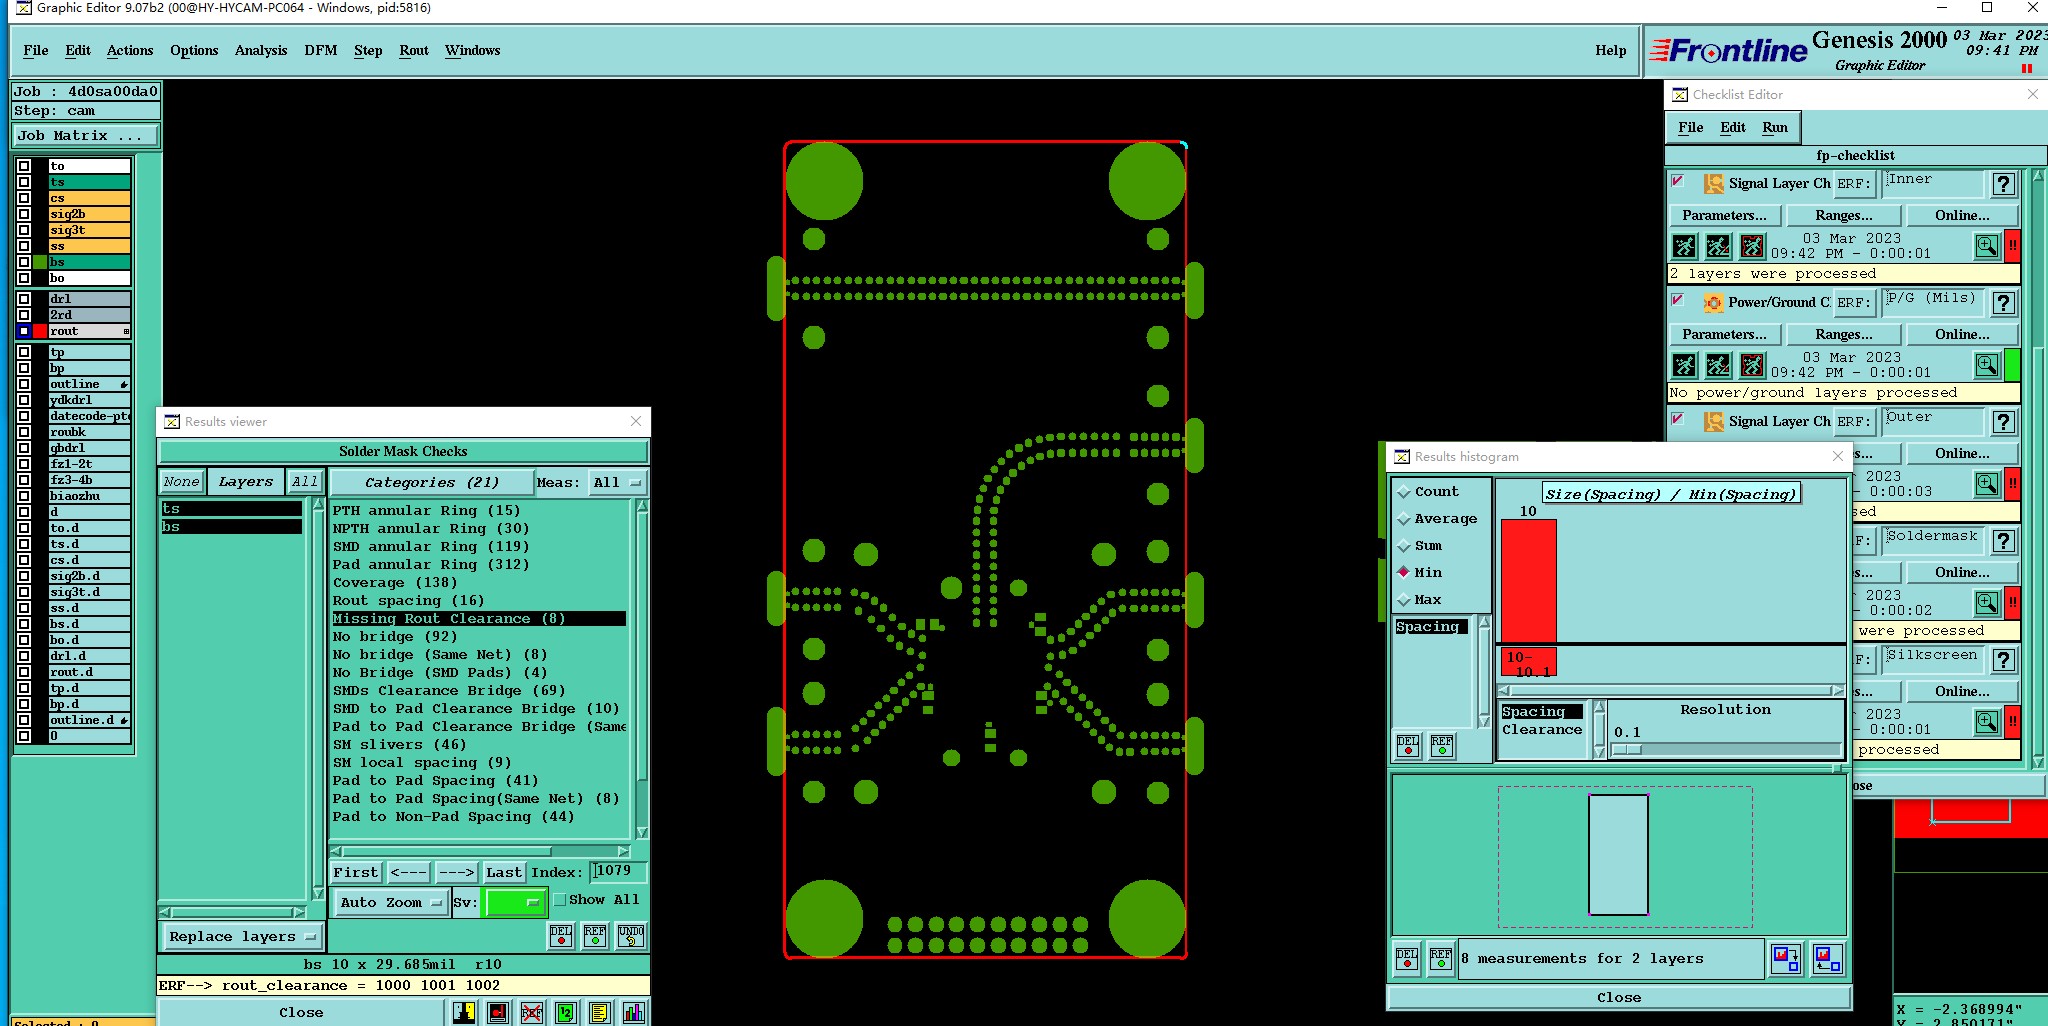Click the black-and-yellow icon beside Results viewer Close
2048x1026 pixels.
click(x=464, y=1013)
